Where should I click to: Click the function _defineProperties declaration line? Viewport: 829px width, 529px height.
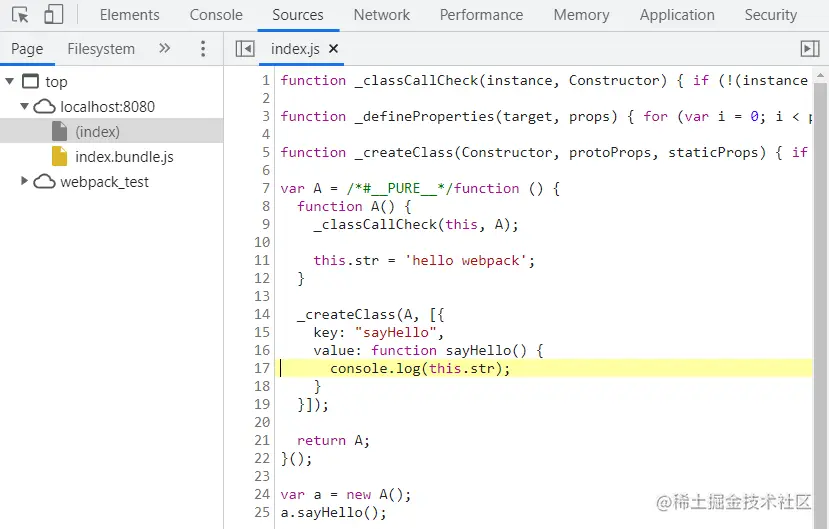(546, 116)
